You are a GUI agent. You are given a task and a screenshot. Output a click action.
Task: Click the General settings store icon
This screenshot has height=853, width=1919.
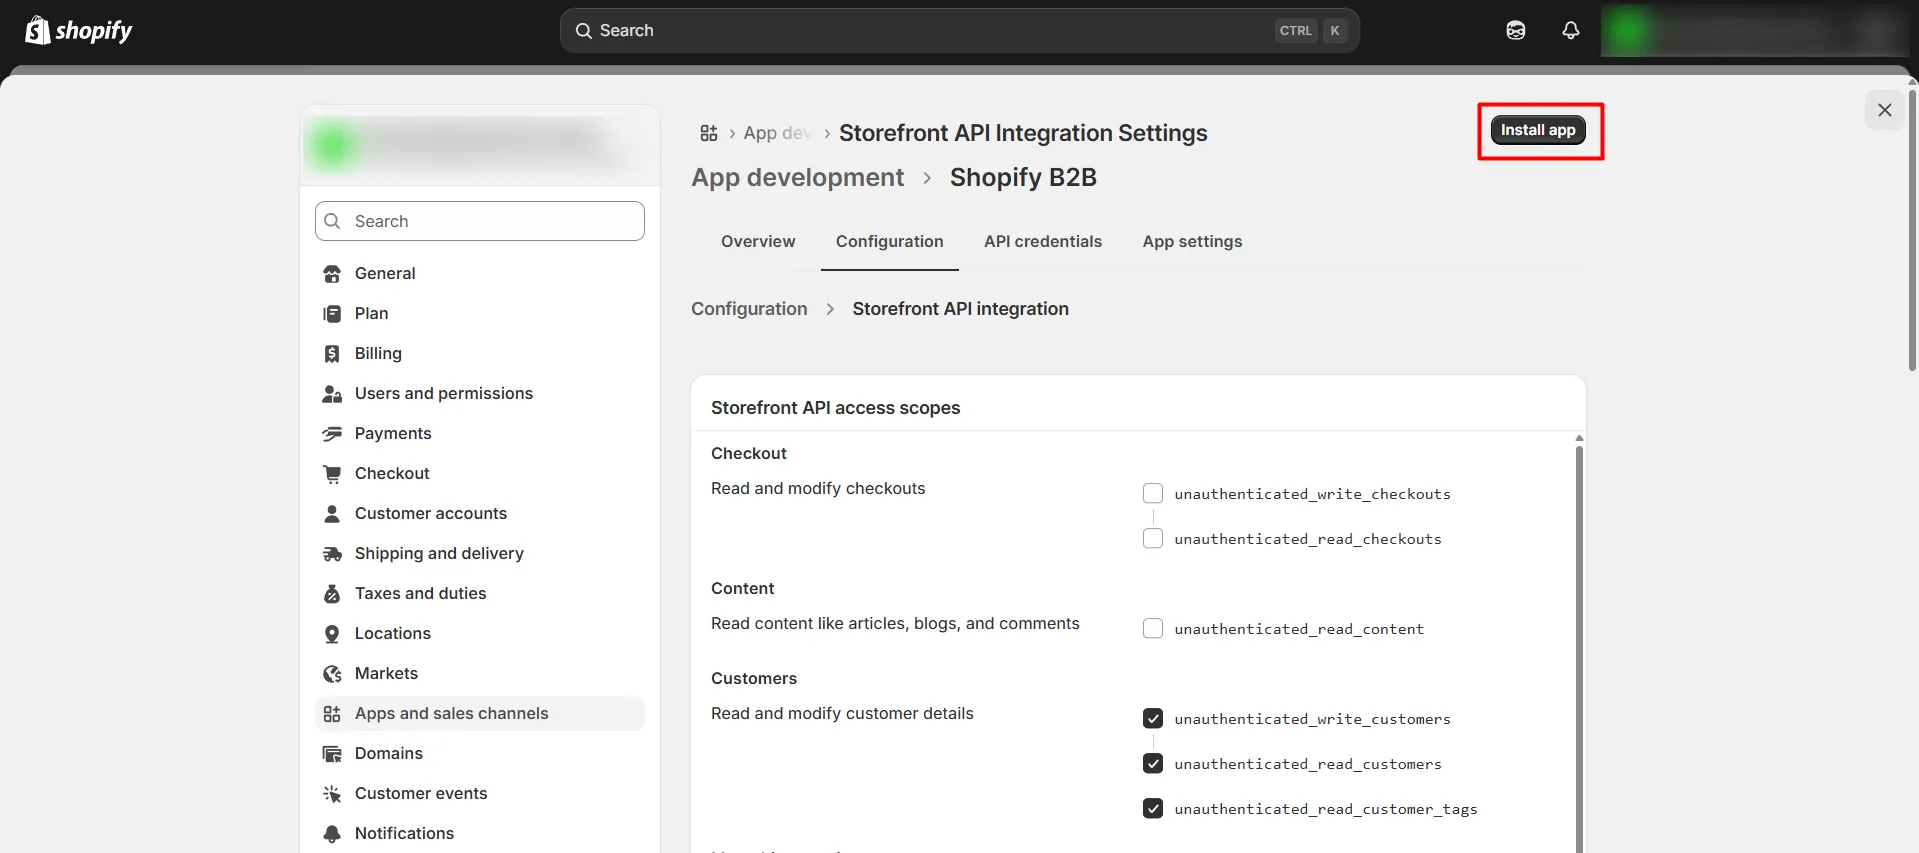pyautogui.click(x=332, y=274)
